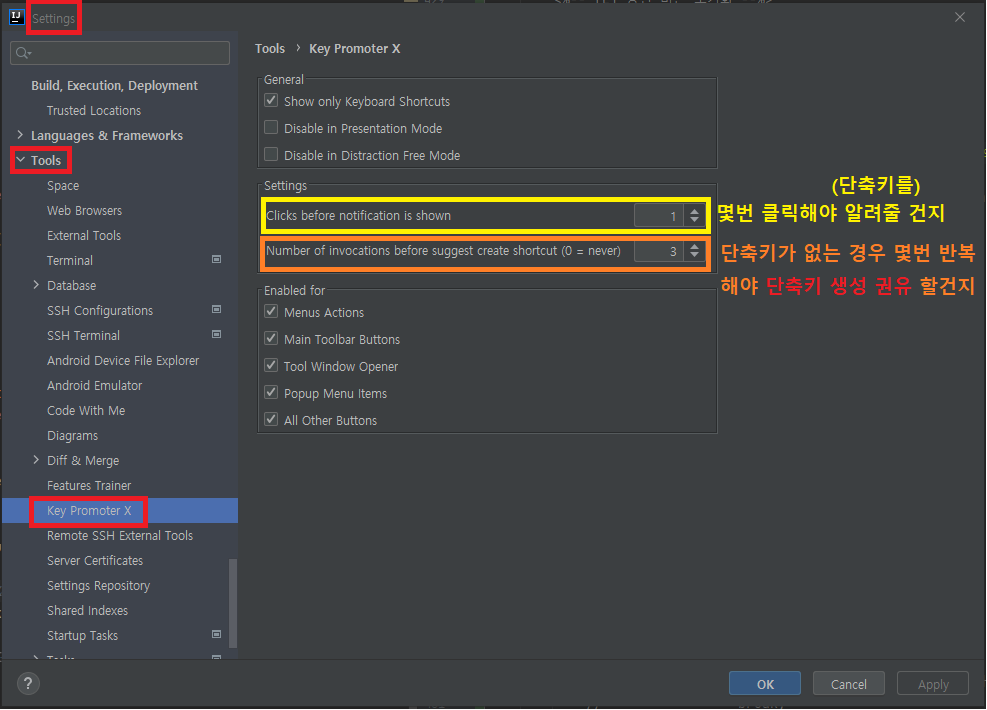Open Trusted Locations settings page
987x710 pixels.
pyautogui.click(x=94, y=111)
